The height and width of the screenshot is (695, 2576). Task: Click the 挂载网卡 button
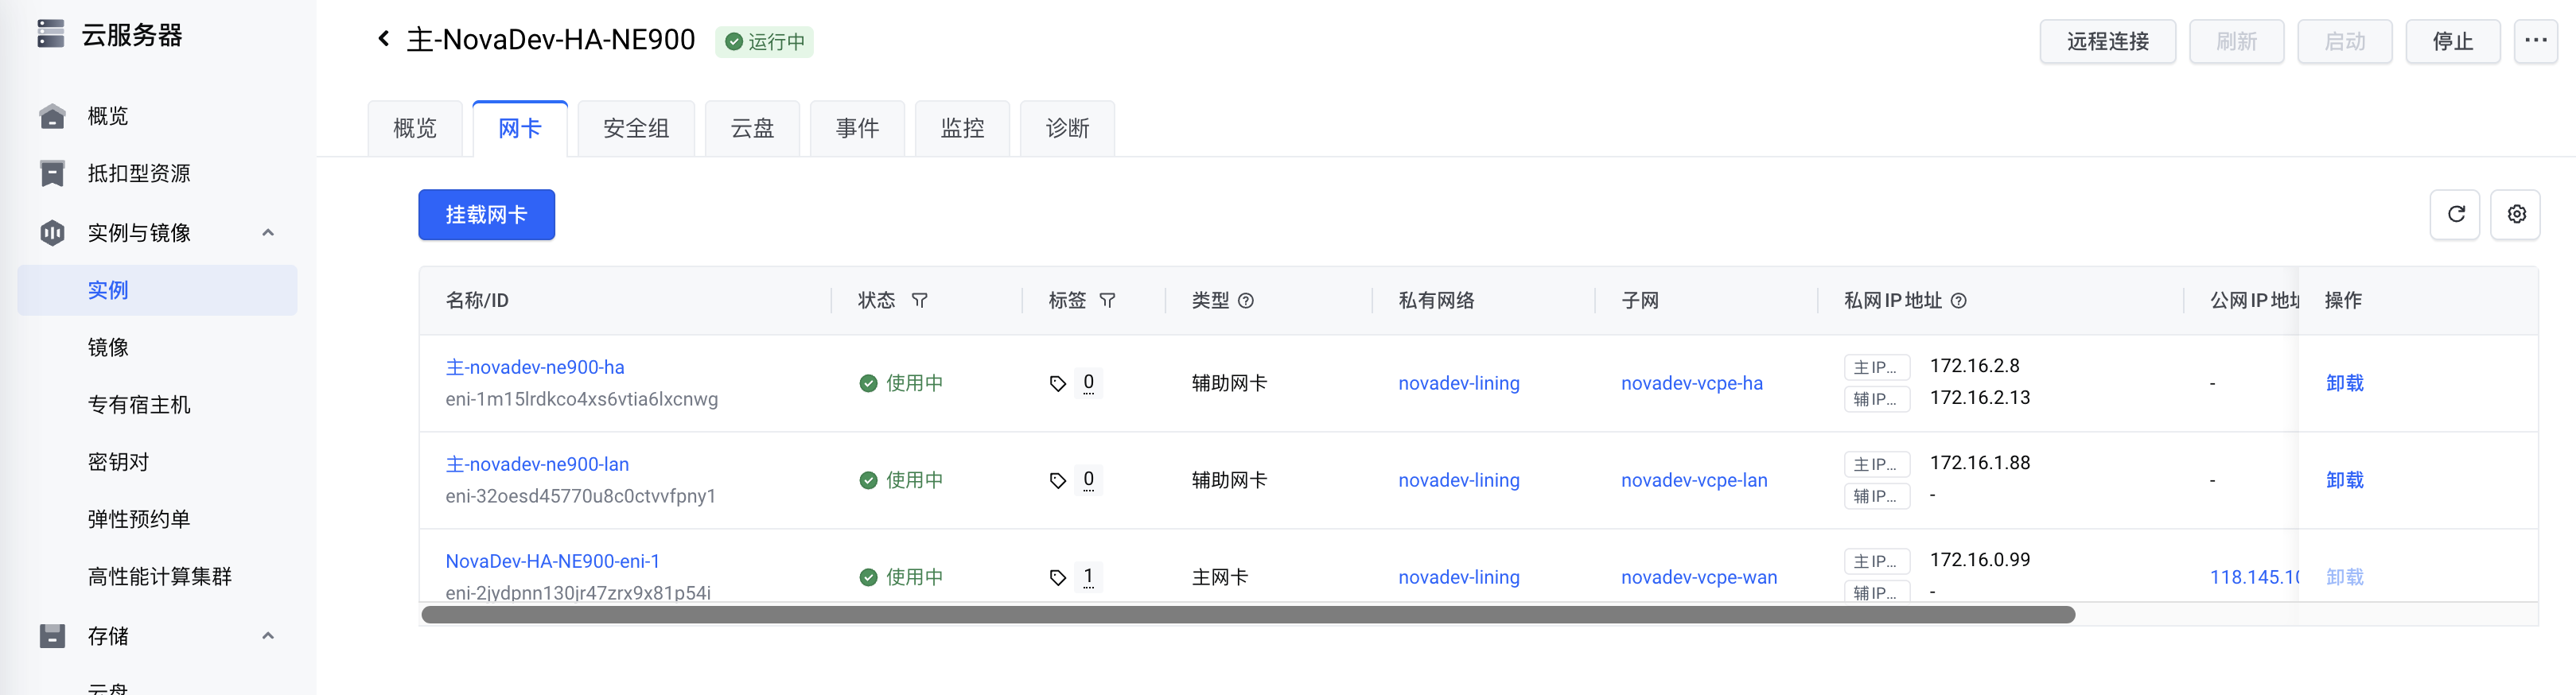(x=486, y=214)
